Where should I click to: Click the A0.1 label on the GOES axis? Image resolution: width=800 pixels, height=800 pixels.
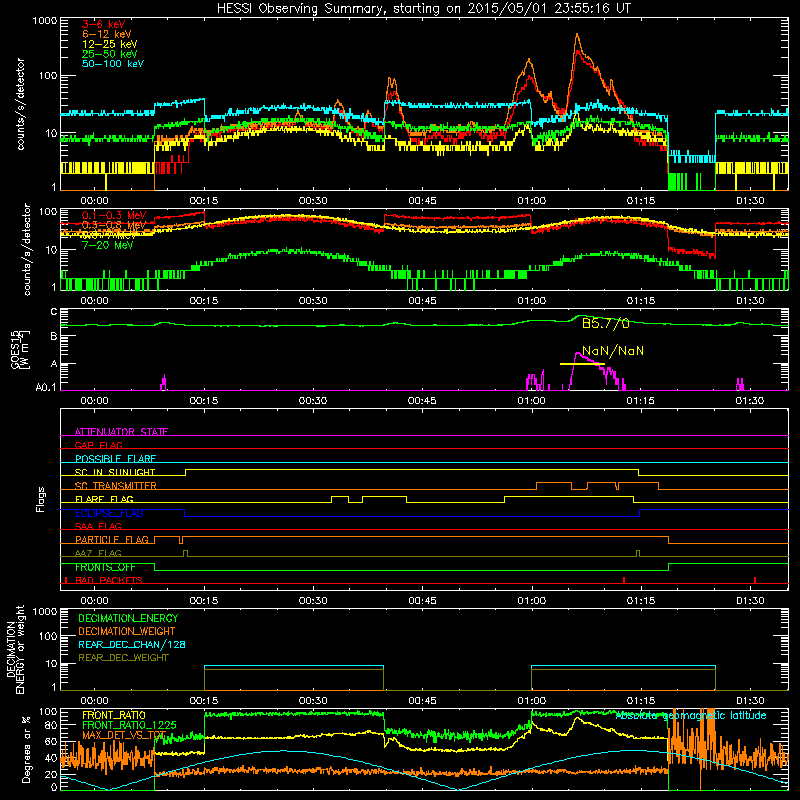point(46,388)
